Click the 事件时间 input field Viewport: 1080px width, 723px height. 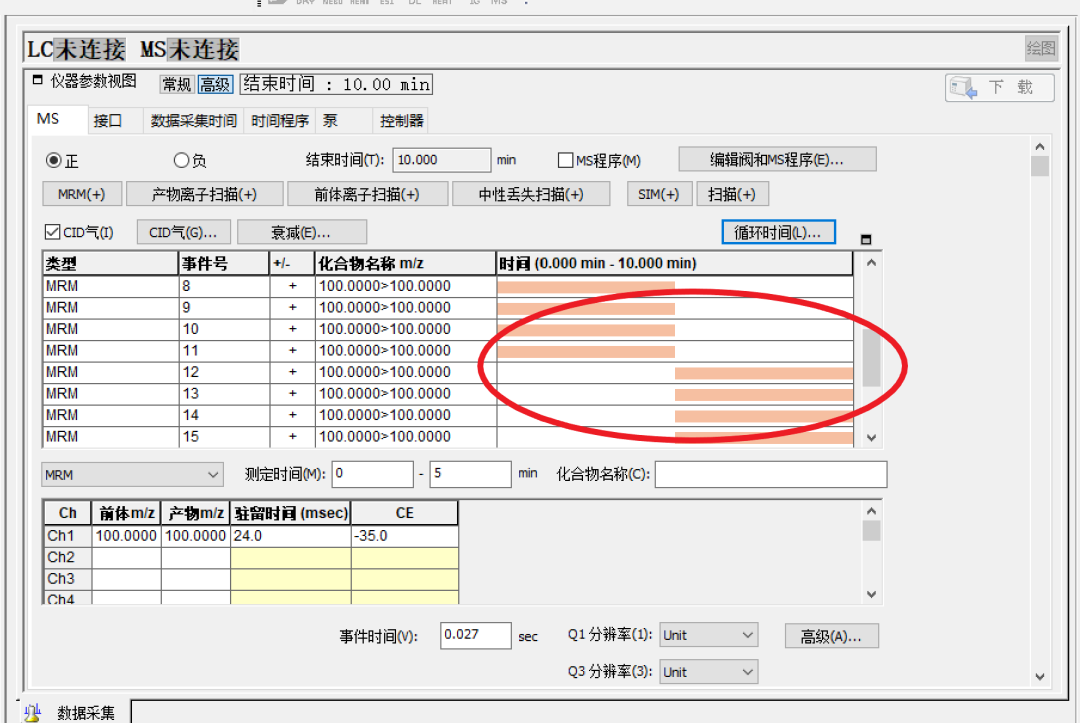click(475, 635)
